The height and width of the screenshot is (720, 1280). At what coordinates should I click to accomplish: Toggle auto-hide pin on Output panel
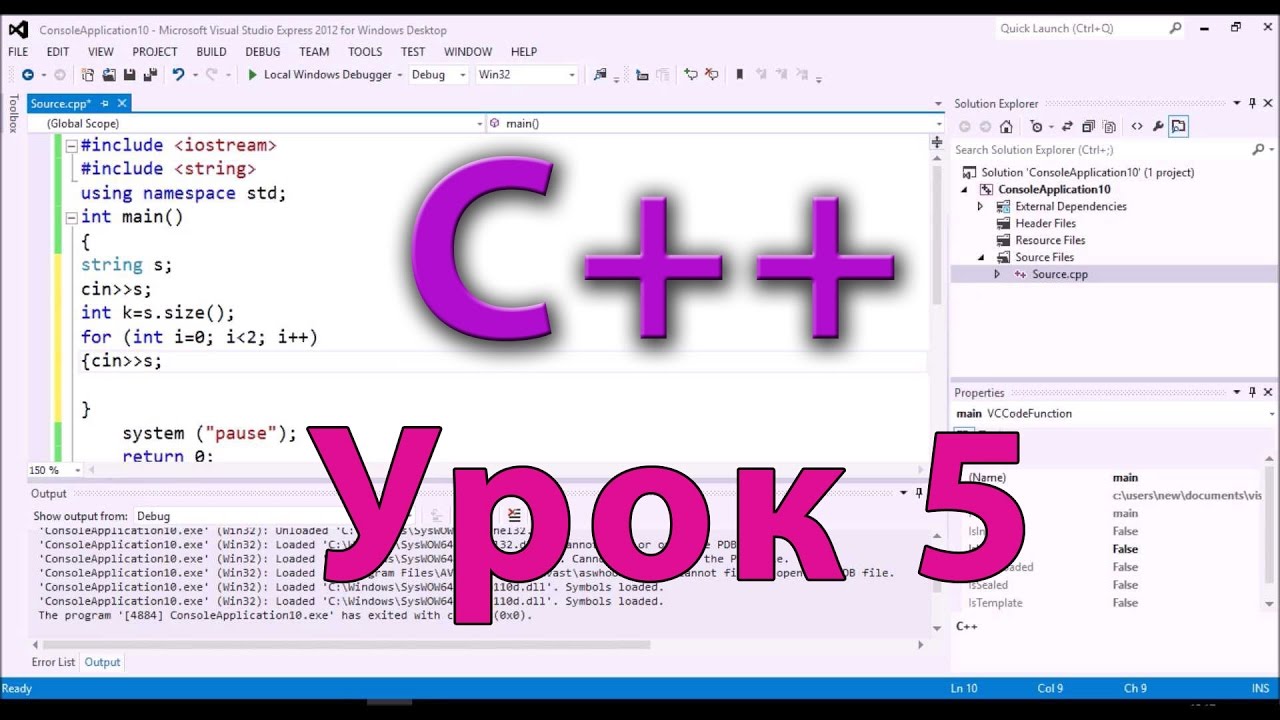tap(919, 493)
